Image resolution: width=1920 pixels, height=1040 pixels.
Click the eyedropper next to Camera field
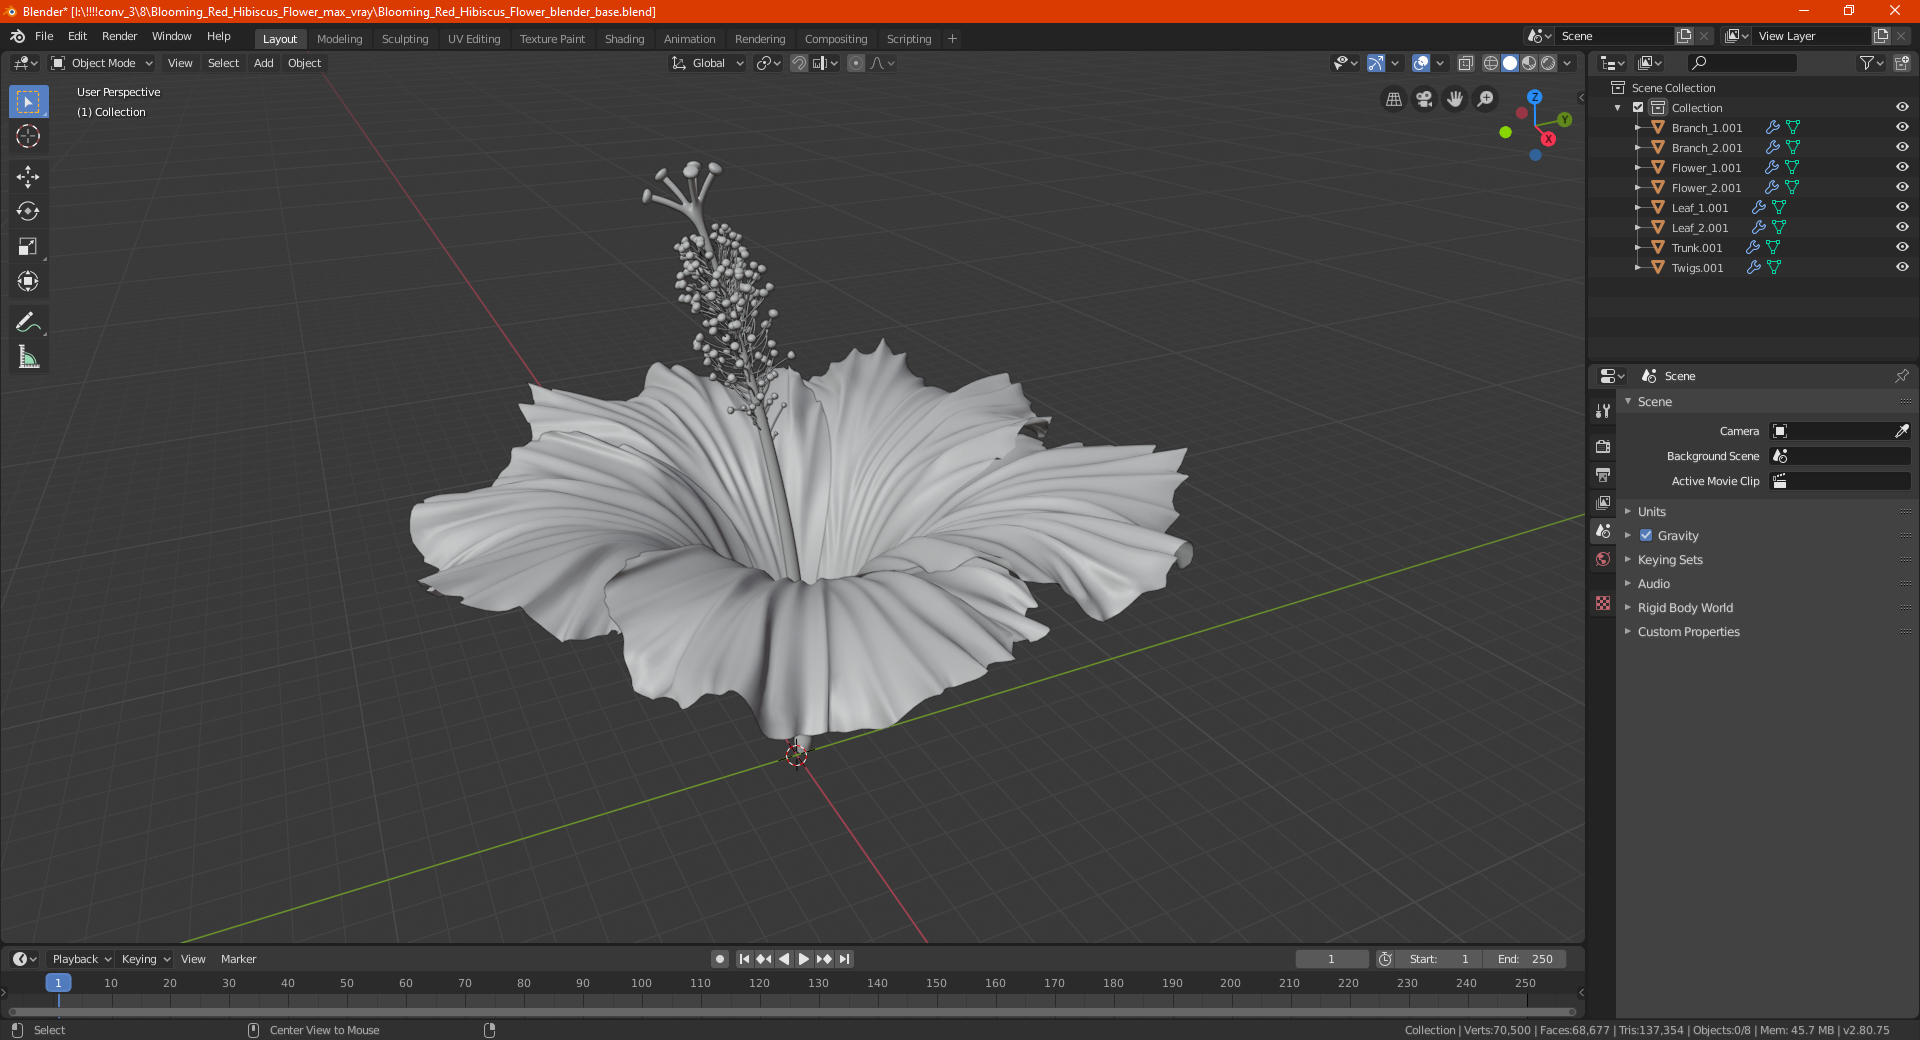tap(1901, 431)
